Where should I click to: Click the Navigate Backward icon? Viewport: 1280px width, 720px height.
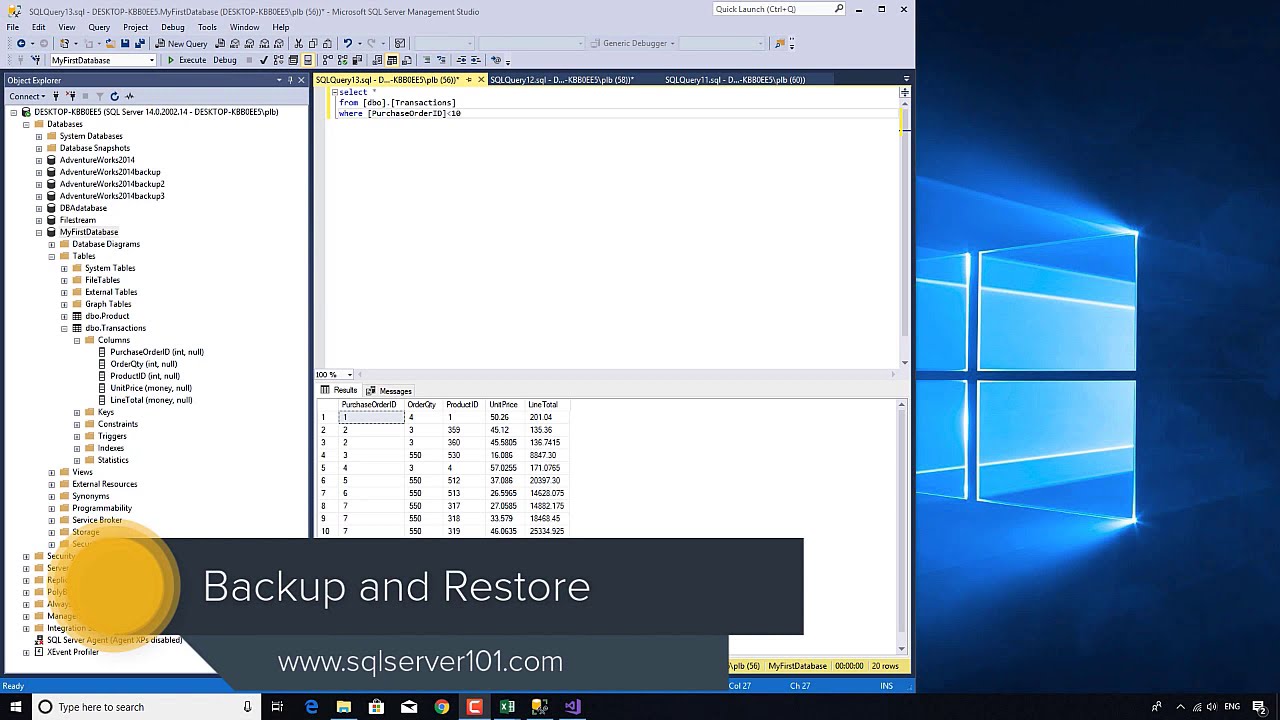click(20, 43)
